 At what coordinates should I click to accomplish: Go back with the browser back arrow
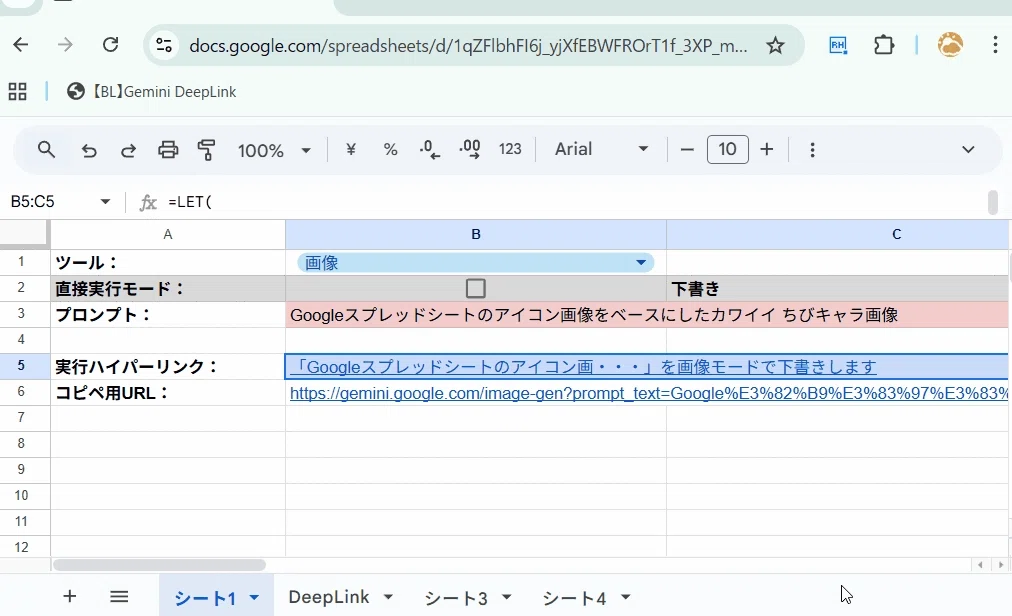pos(21,45)
